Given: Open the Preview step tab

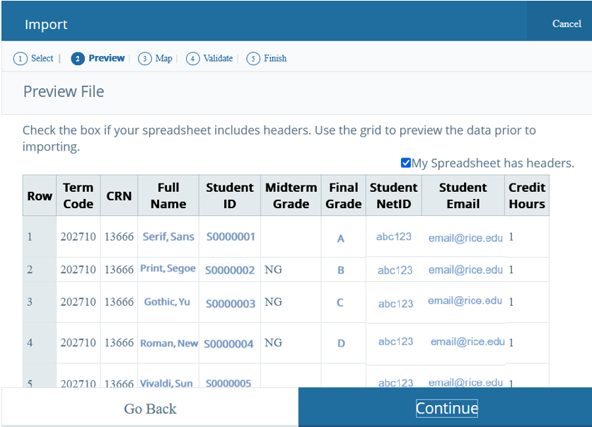Looking at the screenshot, I should point(98,59).
